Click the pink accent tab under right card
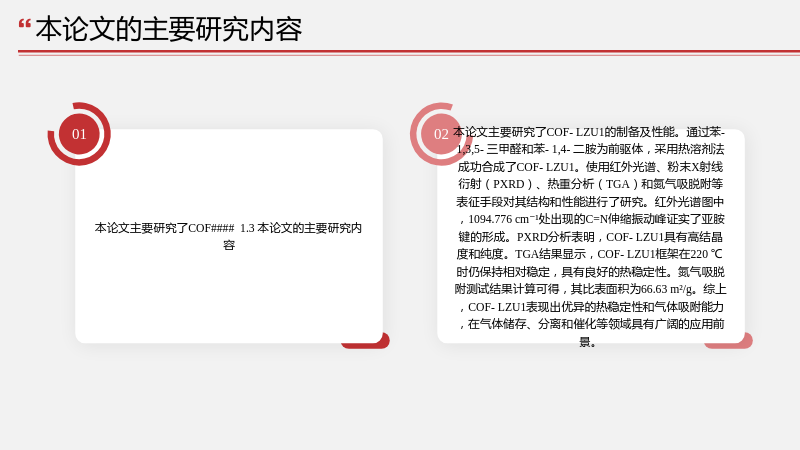The width and height of the screenshot is (800, 450). click(x=728, y=341)
